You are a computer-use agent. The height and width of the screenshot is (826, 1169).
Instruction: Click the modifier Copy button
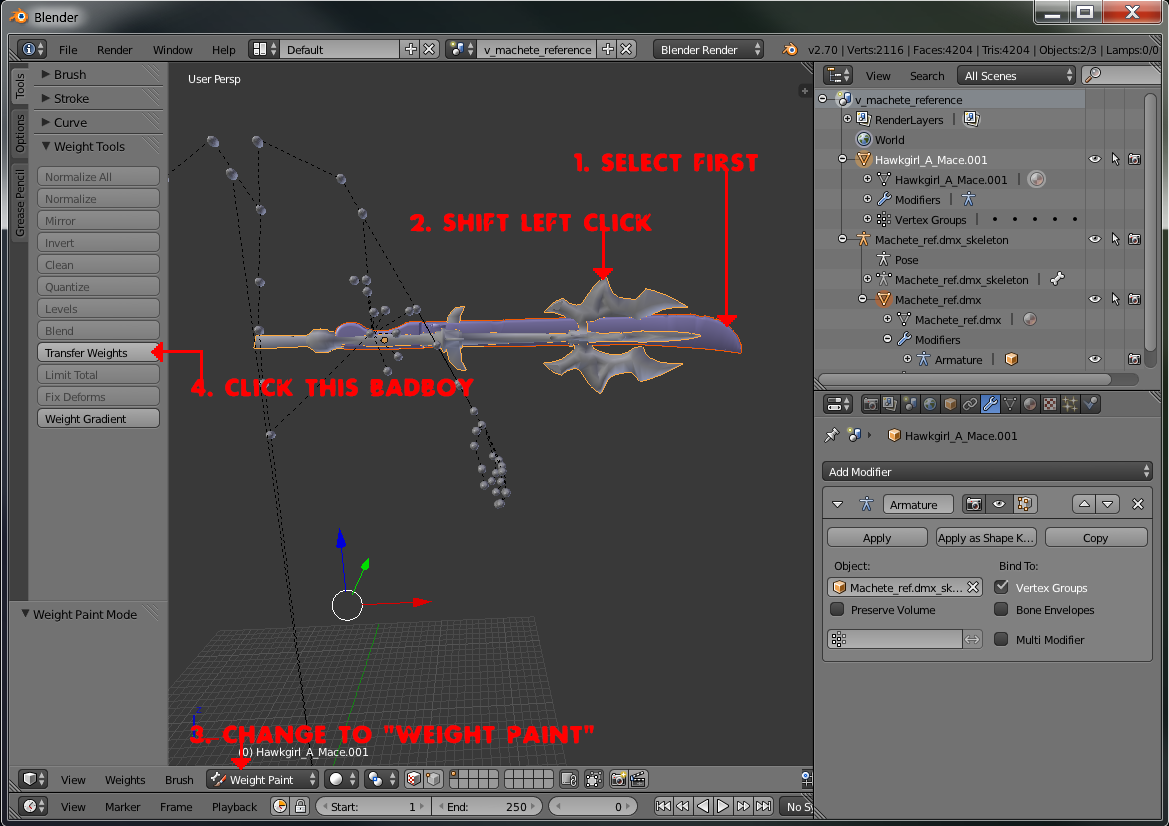pyautogui.click(x=1095, y=537)
